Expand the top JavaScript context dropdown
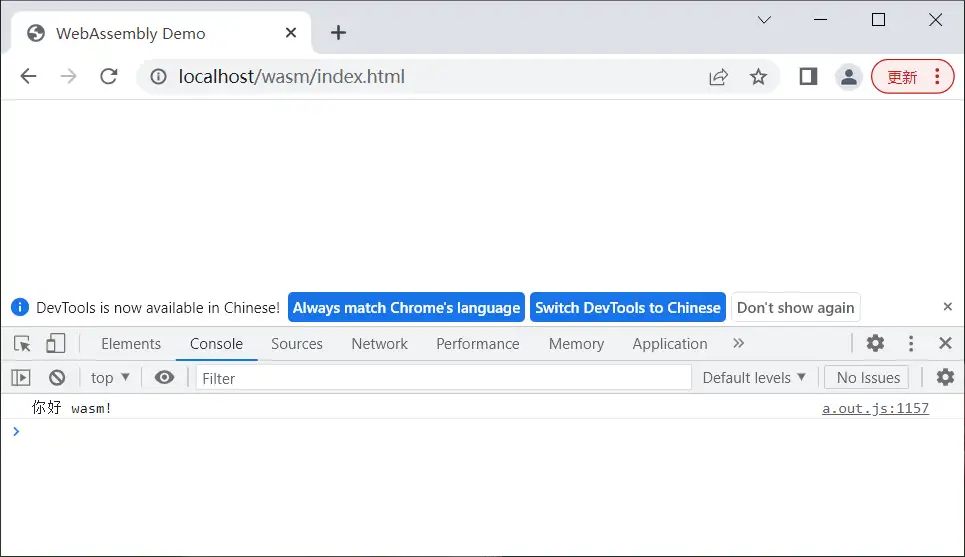The width and height of the screenshot is (965, 557). (x=110, y=378)
